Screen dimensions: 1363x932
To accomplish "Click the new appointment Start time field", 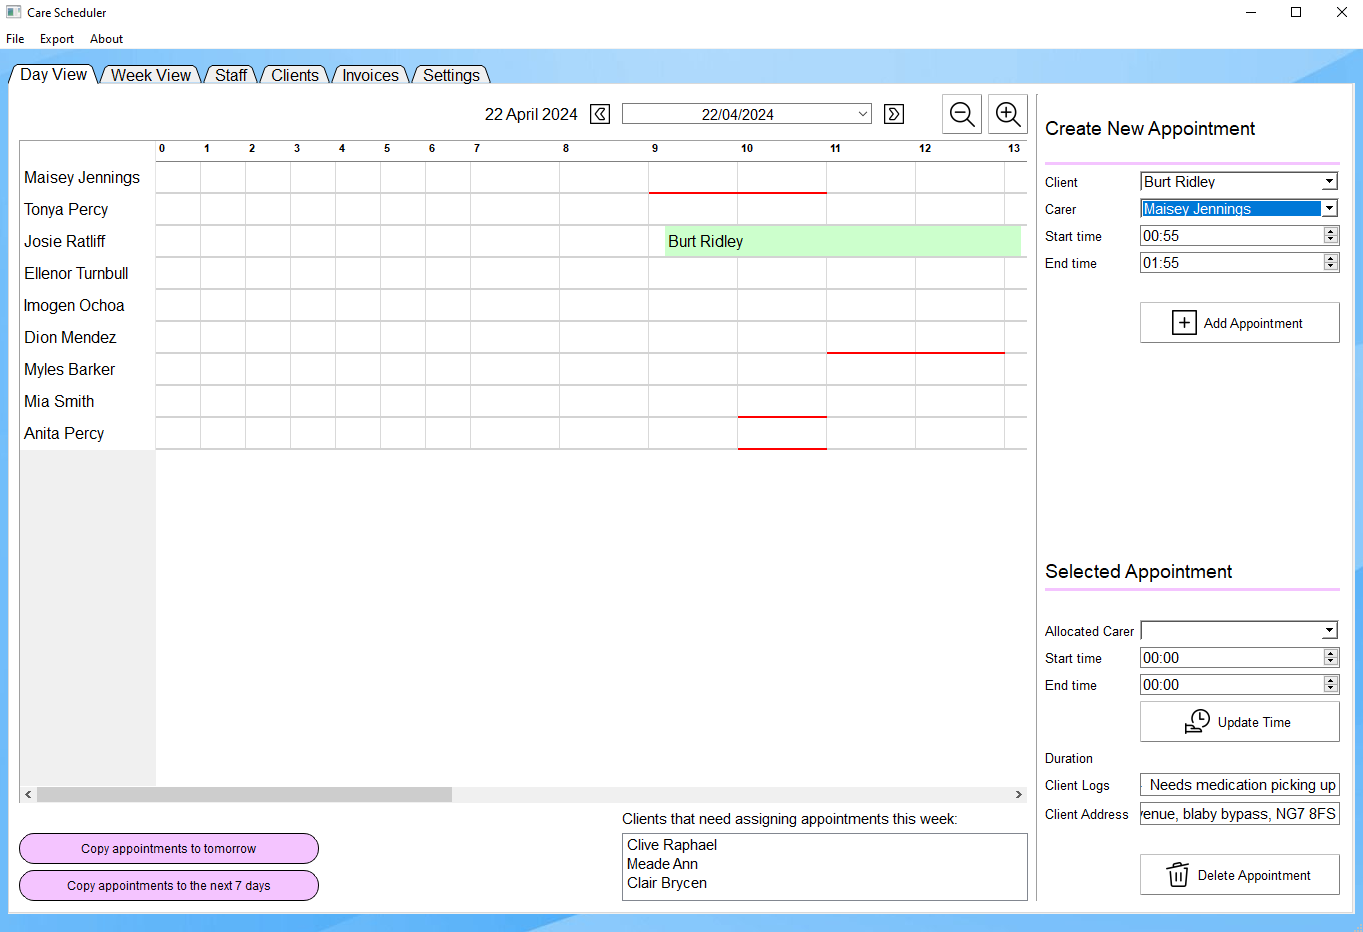I will pos(1231,236).
